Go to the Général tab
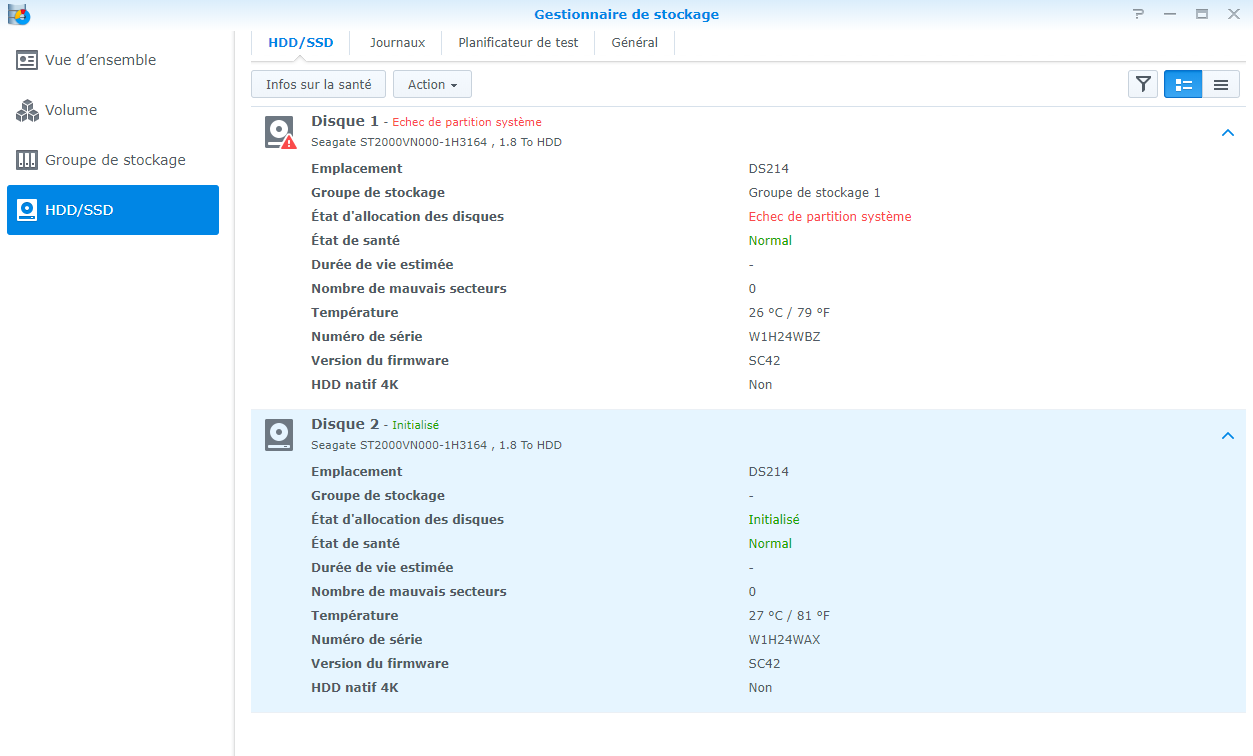The width and height of the screenshot is (1253, 756). coord(634,43)
